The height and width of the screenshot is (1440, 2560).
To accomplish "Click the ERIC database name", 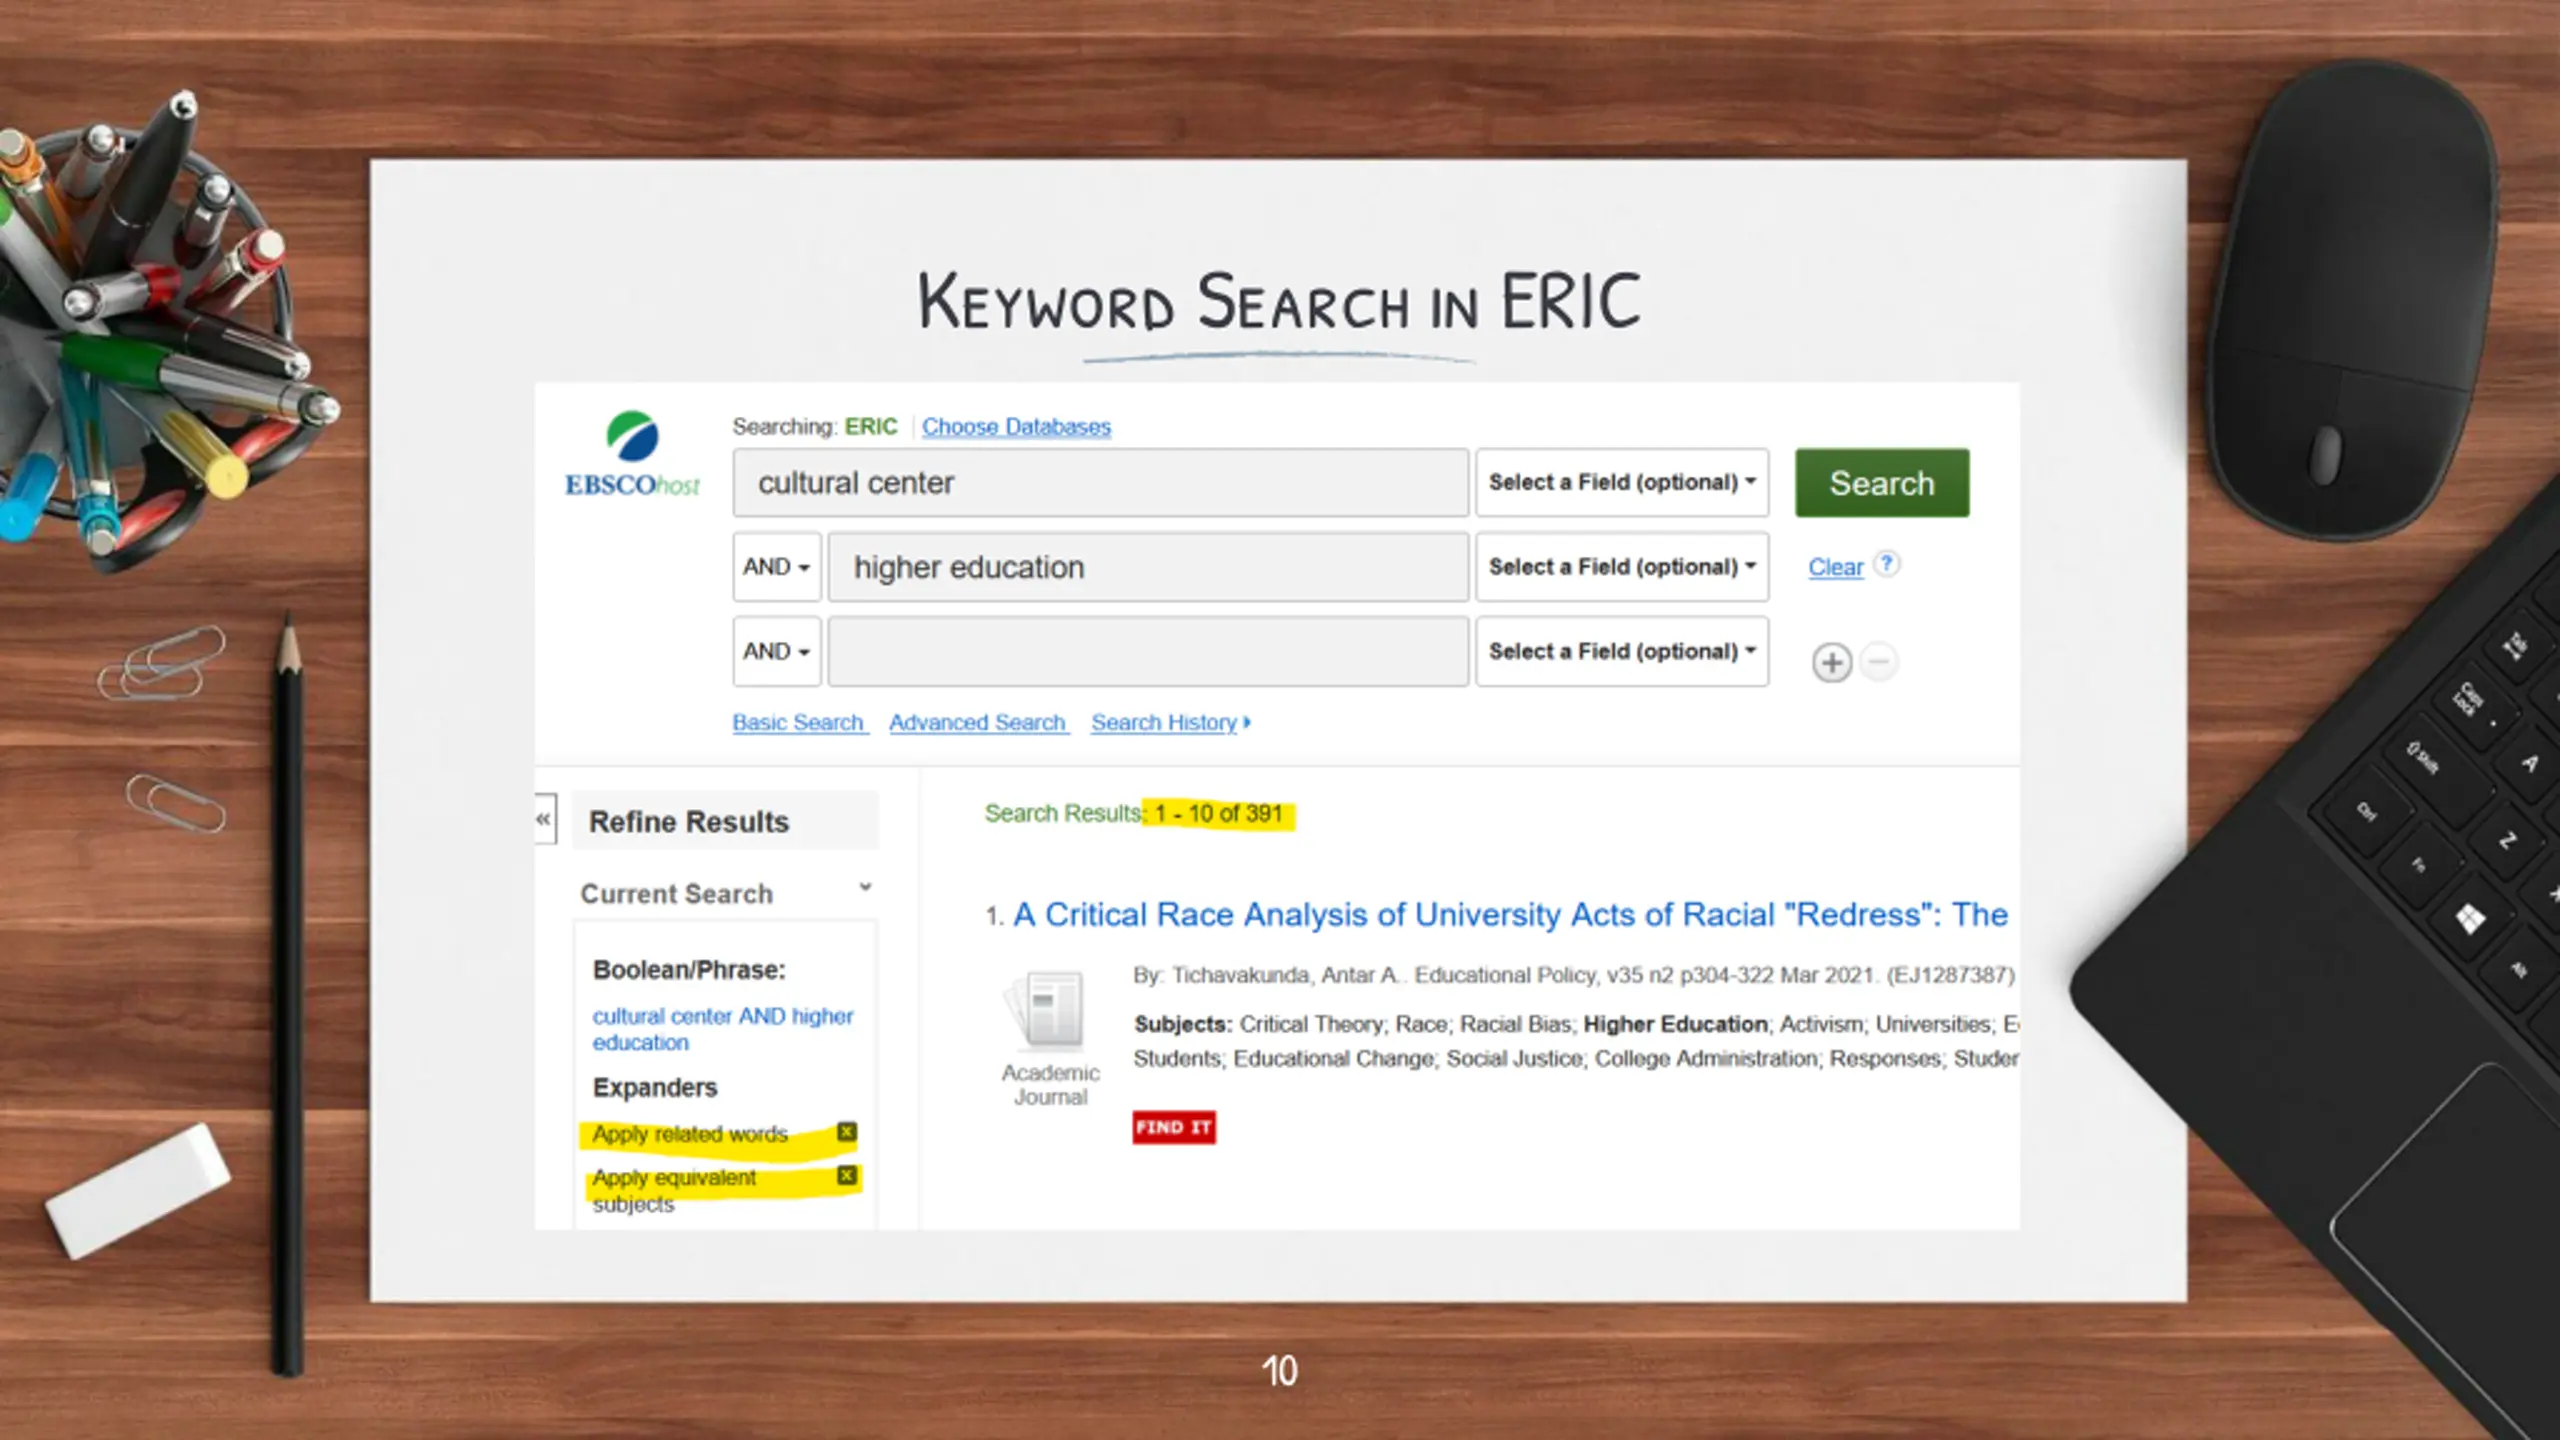I will tap(871, 426).
